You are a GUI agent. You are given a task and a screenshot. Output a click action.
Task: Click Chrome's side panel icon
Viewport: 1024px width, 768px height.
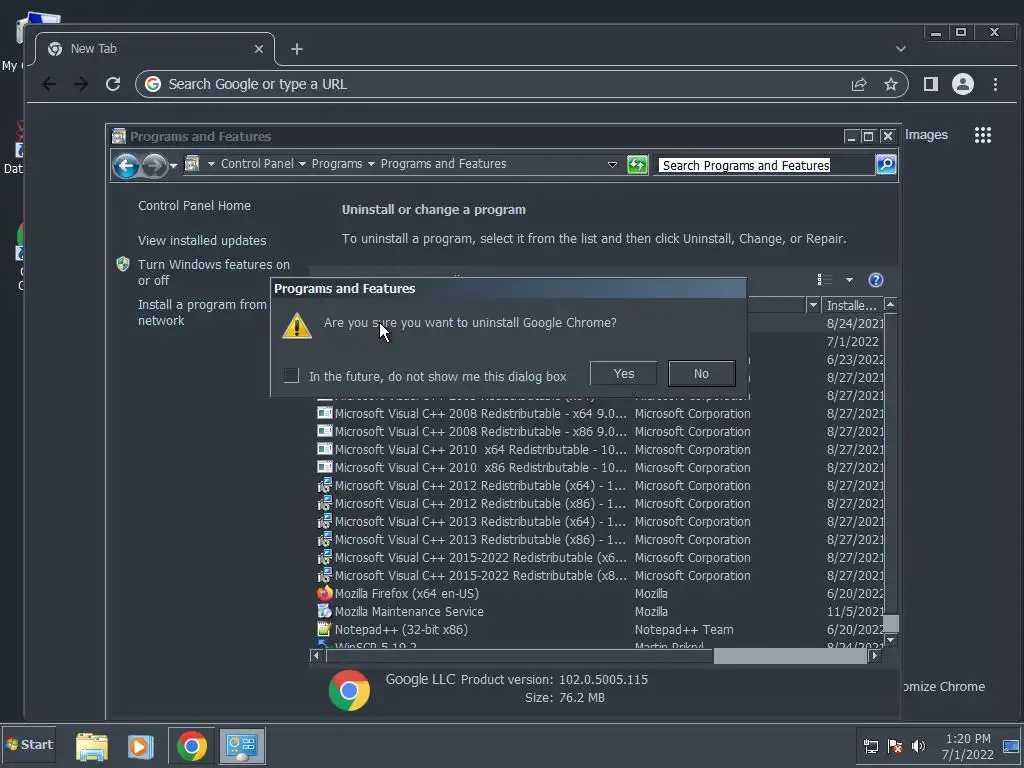(x=931, y=84)
